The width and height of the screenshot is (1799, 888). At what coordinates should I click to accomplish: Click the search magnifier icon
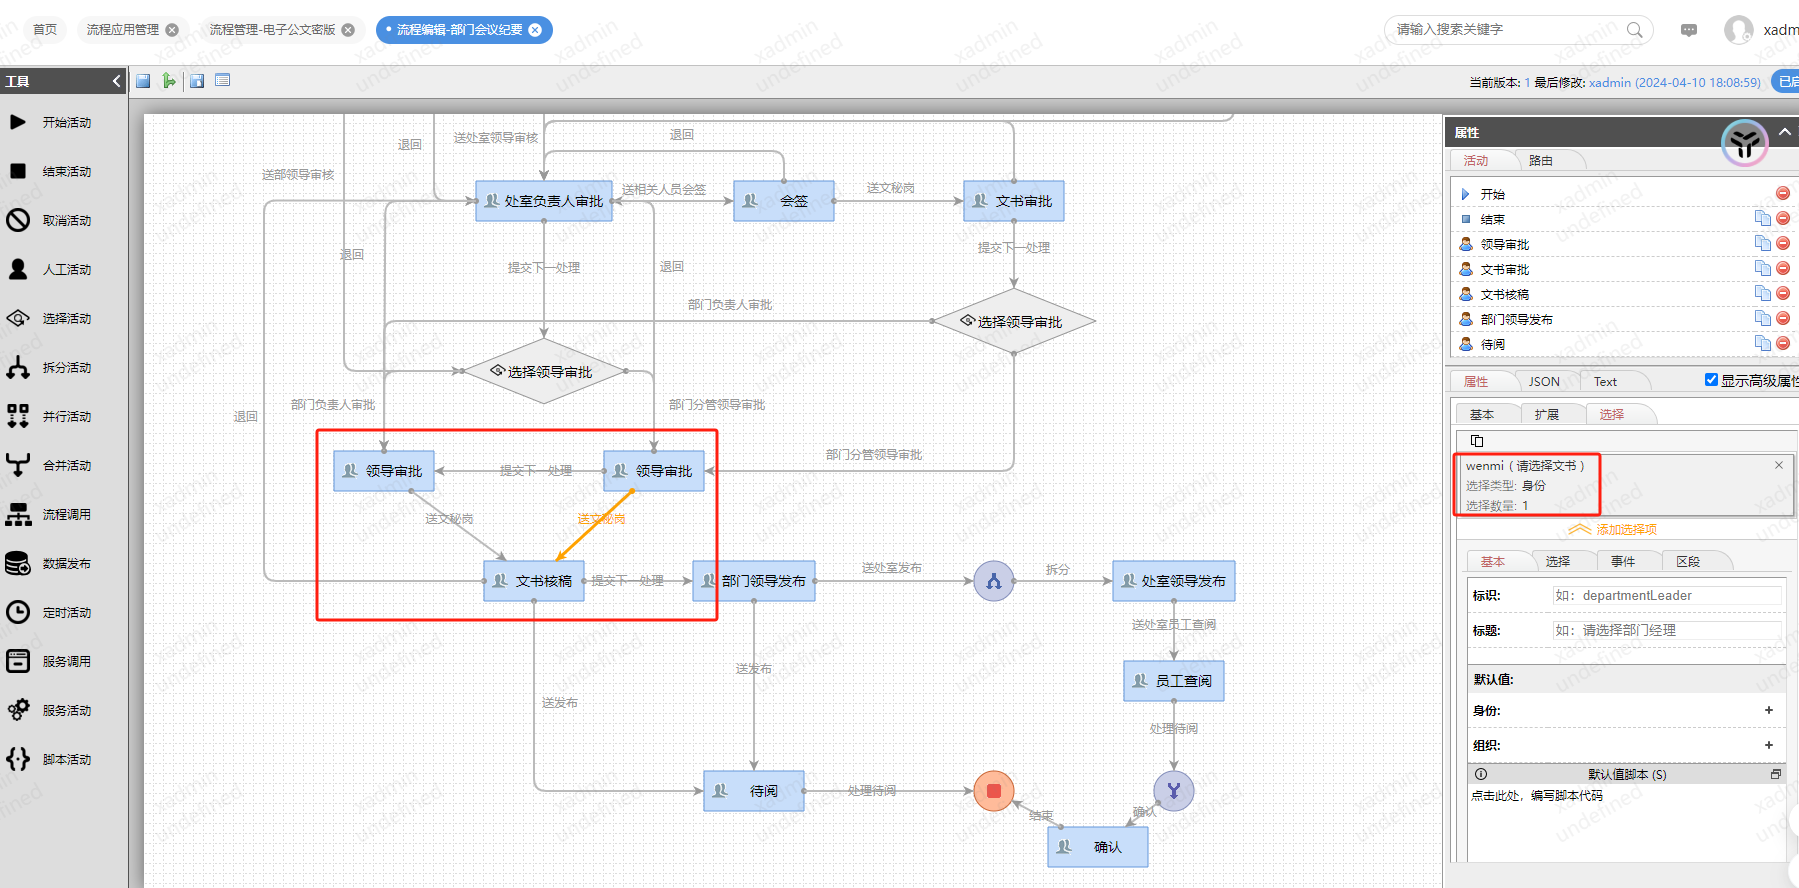coord(1635,30)
